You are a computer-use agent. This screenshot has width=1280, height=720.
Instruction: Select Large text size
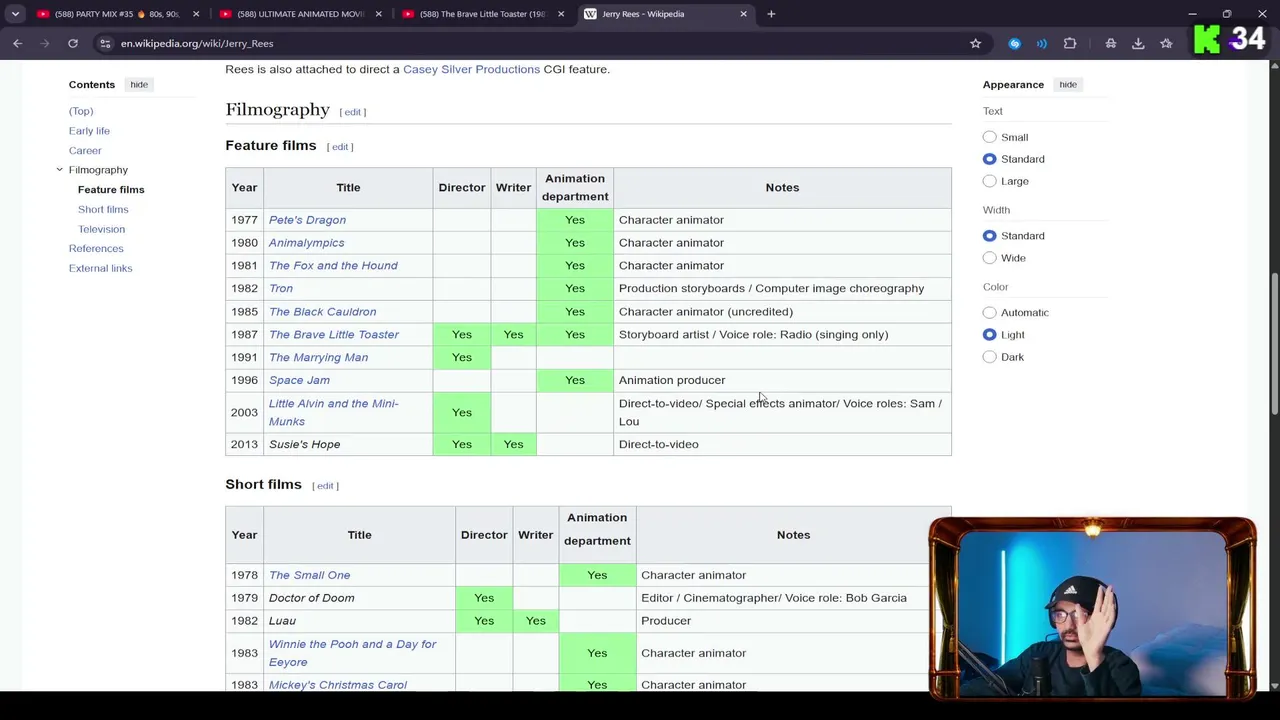[x=989, y=181]
